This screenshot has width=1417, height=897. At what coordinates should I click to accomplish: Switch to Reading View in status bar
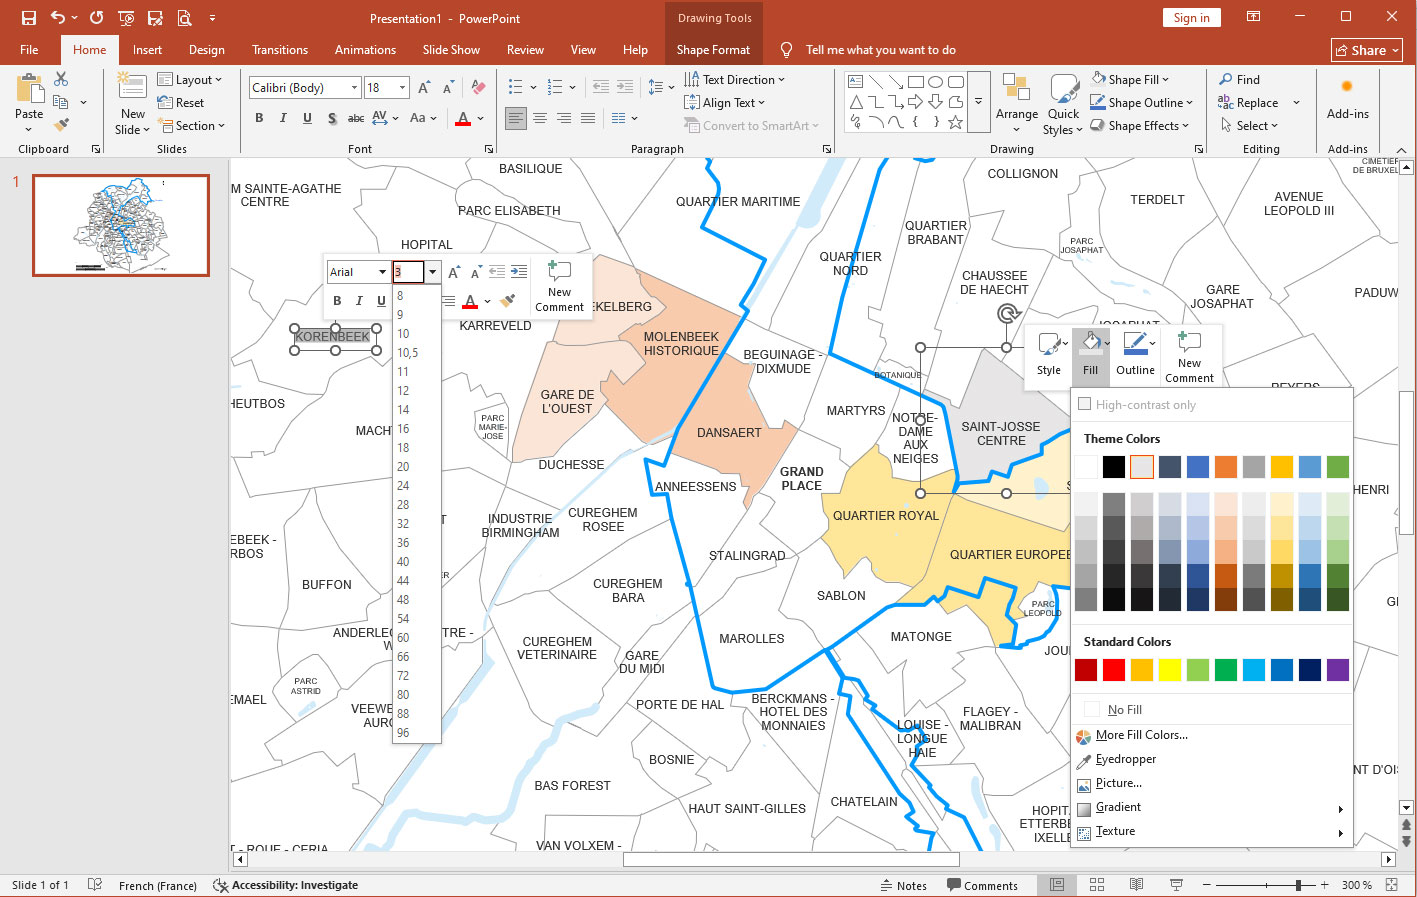pos(1136,885)
